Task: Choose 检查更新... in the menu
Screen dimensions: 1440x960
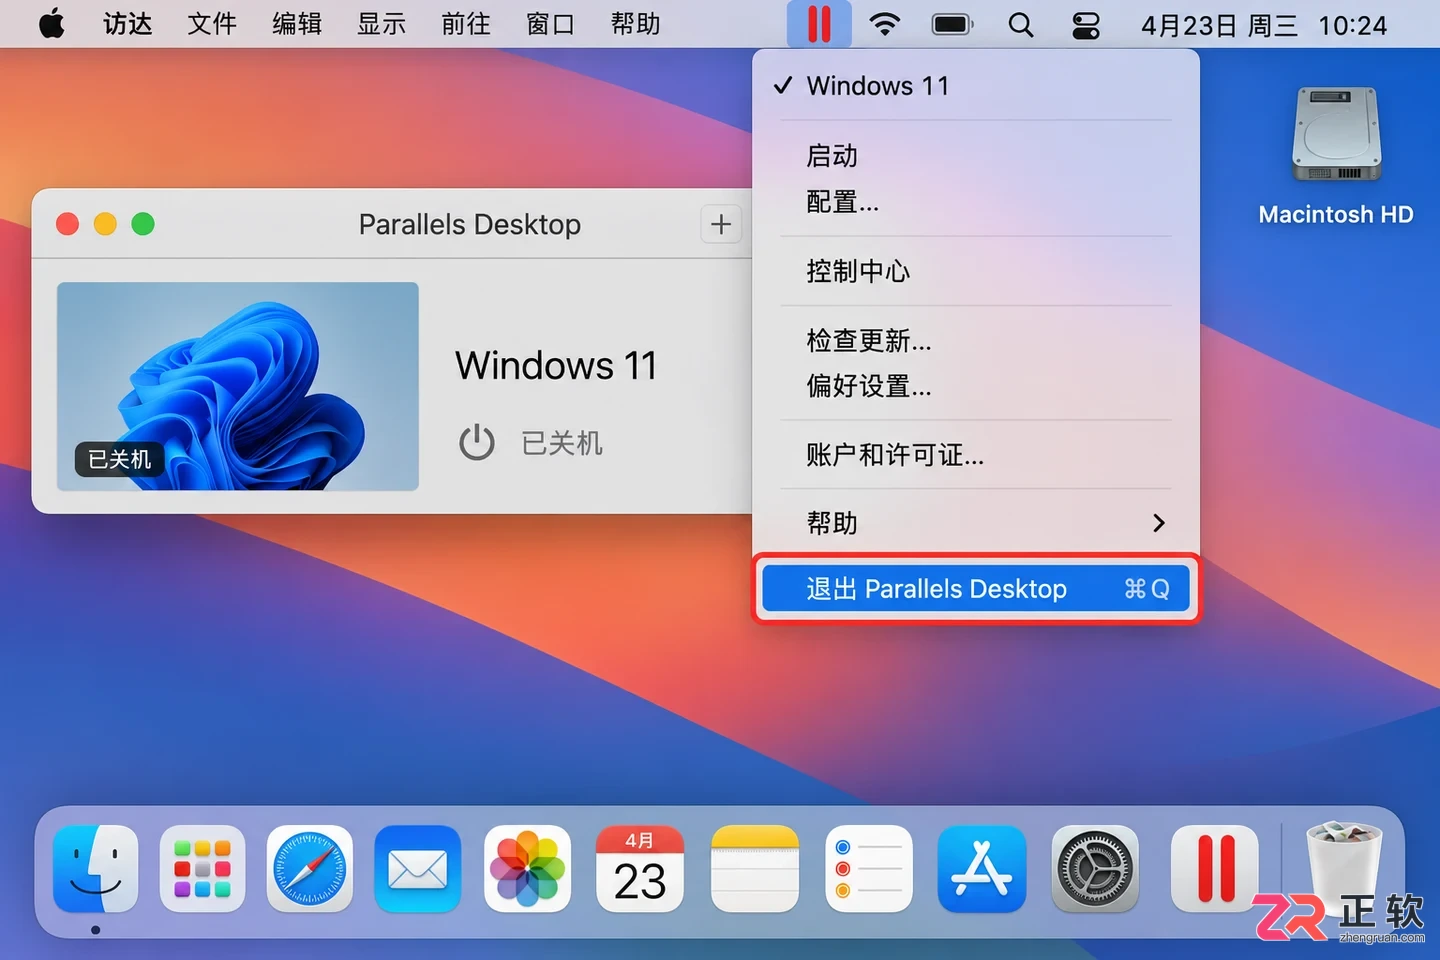Action: coord(976,340)
